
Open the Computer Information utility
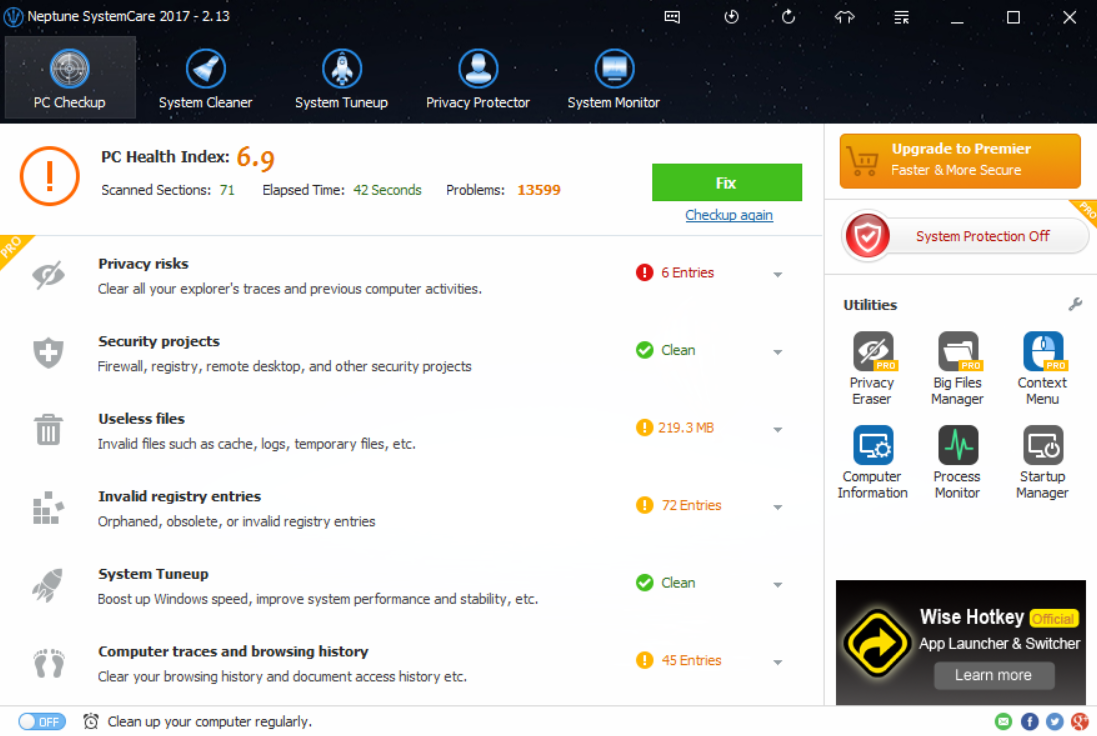tap(872, 462)
